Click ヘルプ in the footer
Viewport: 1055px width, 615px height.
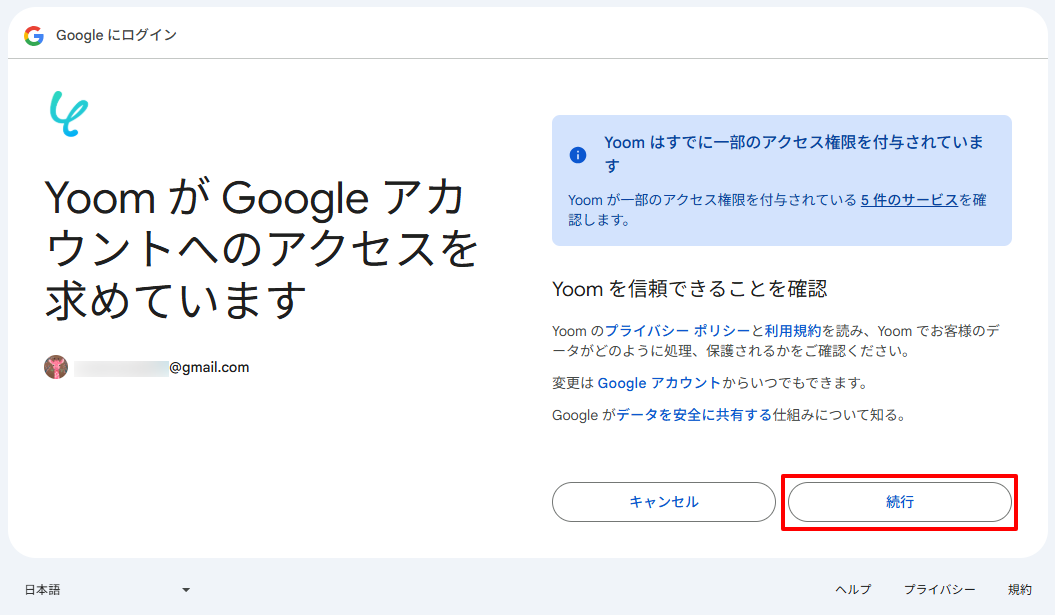[853, 589]
